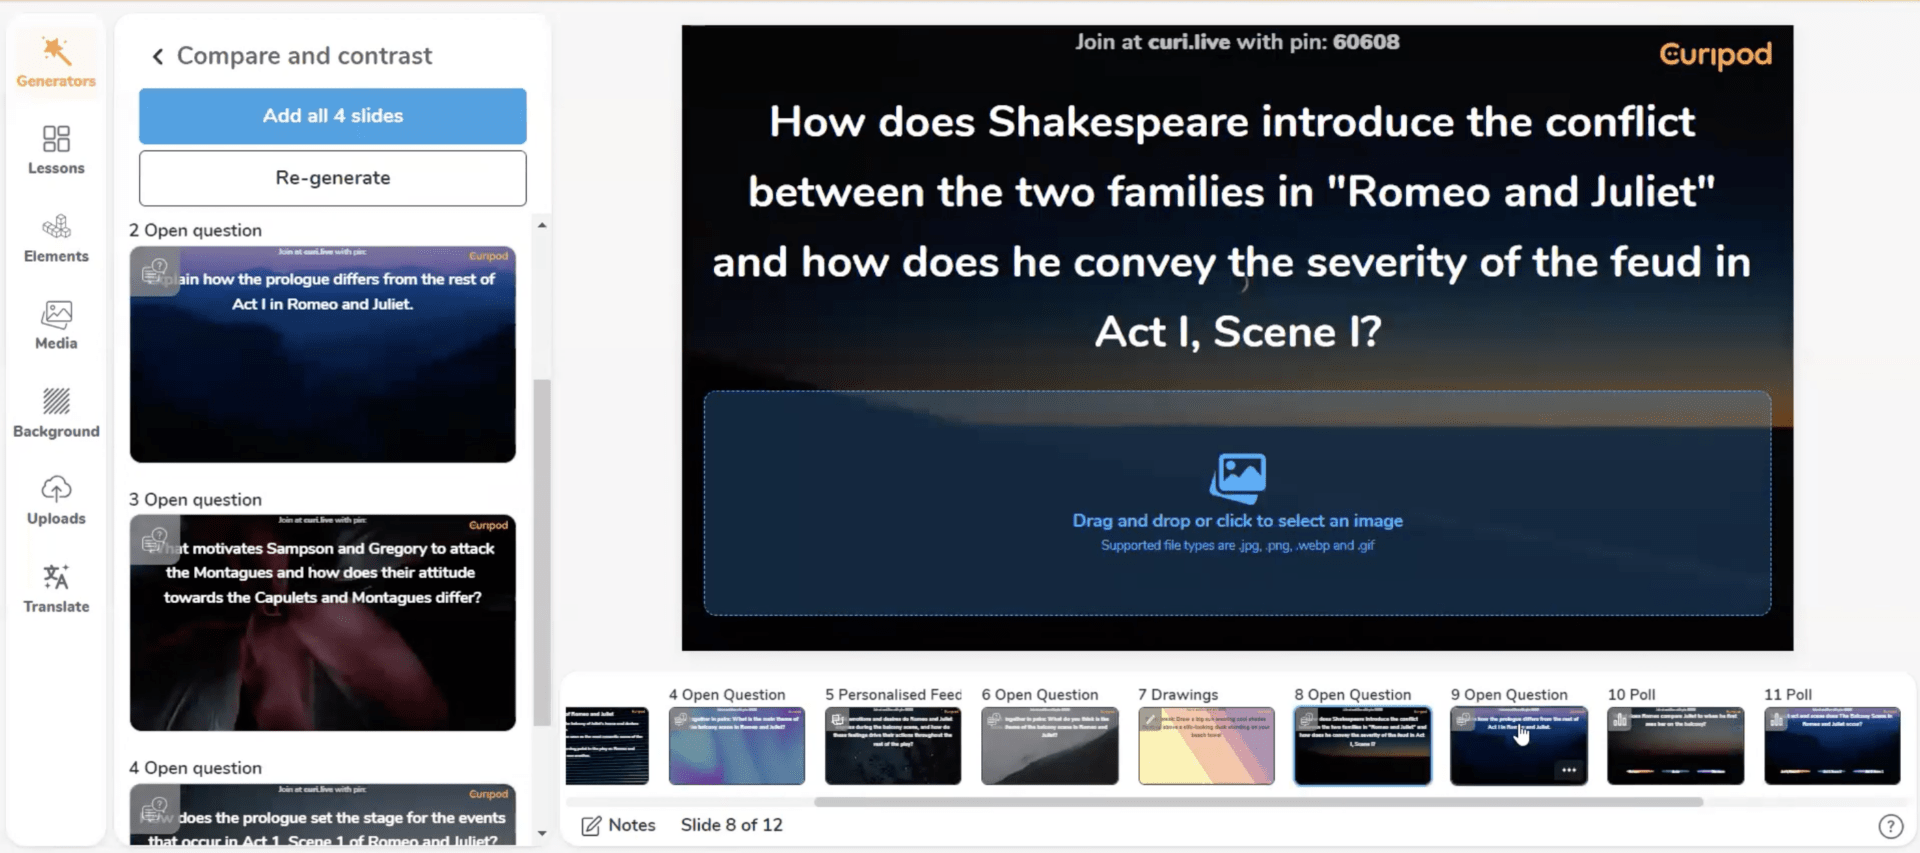Screen dimensions: 1920x853
Task: Open the Media panel
Action: pos(56,325)
